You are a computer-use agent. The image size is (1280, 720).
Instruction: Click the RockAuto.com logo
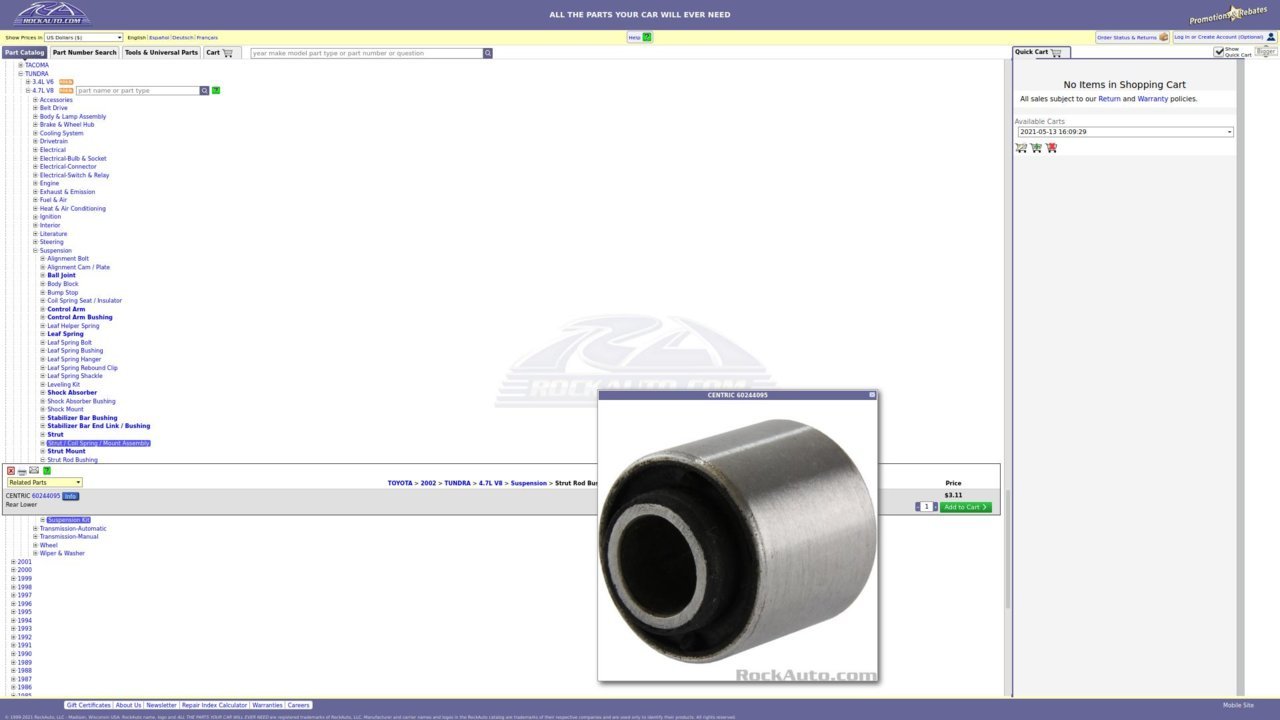coord(51,14)
